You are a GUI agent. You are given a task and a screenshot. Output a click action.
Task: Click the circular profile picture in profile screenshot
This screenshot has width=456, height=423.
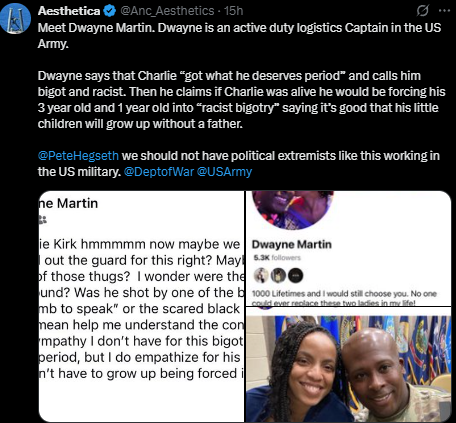click(293, 208)
